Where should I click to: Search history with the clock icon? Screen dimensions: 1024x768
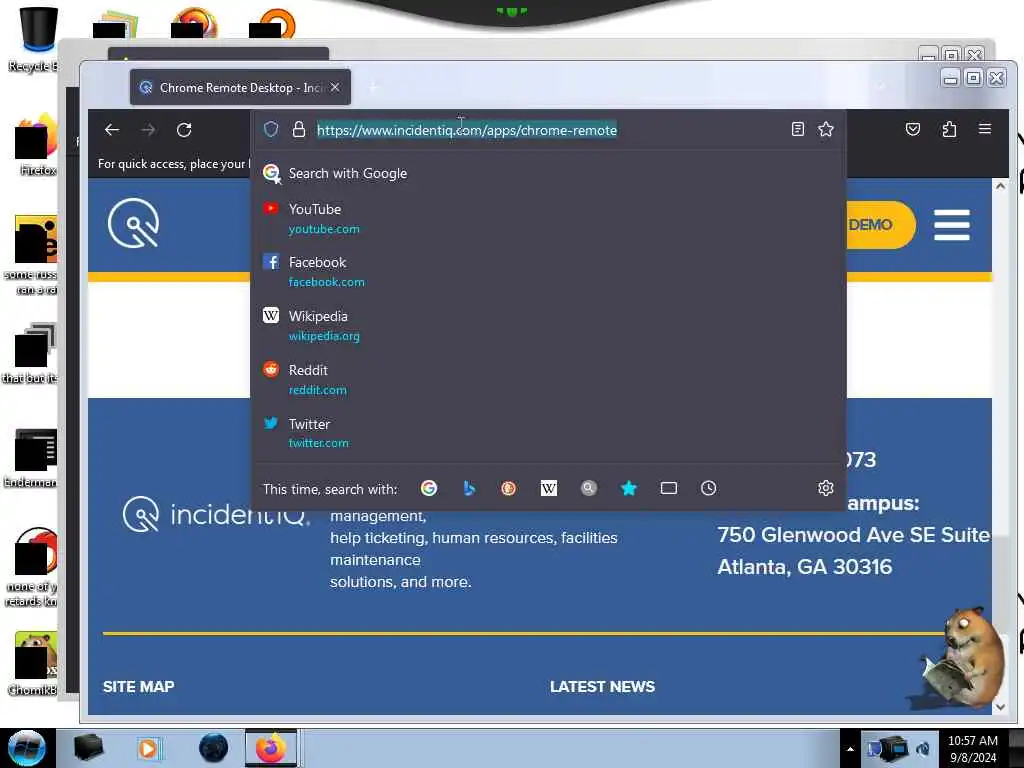tap(709, 488)
